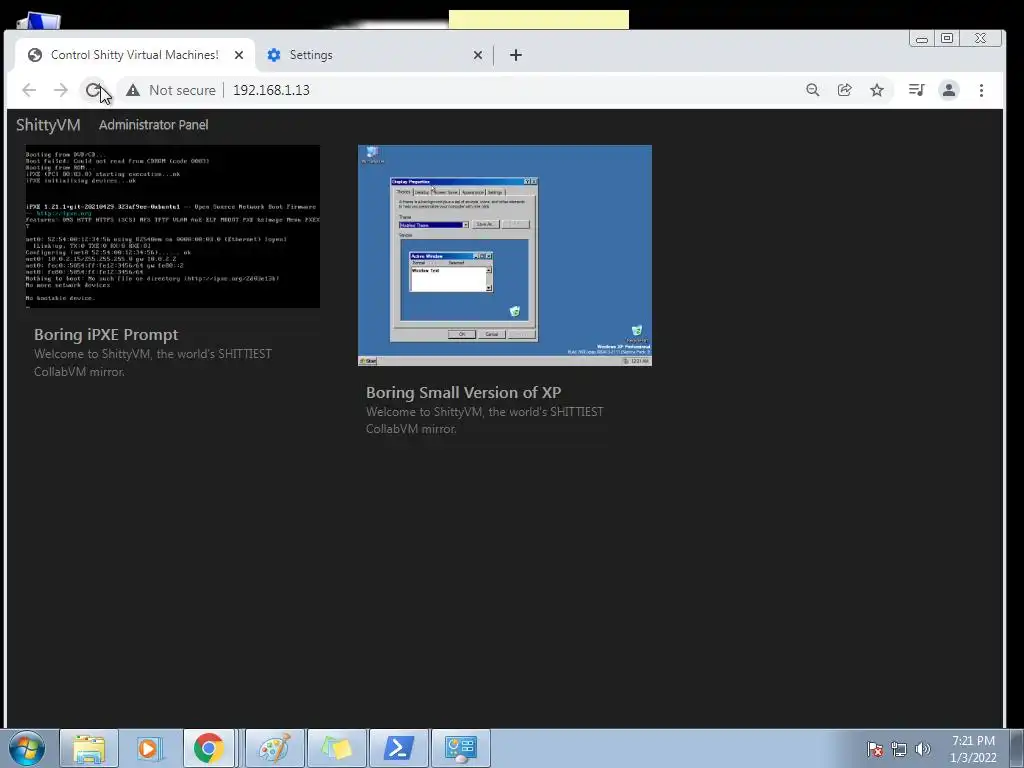Reload the current page
Screen dimensions: 1024x768
(93, 90)
